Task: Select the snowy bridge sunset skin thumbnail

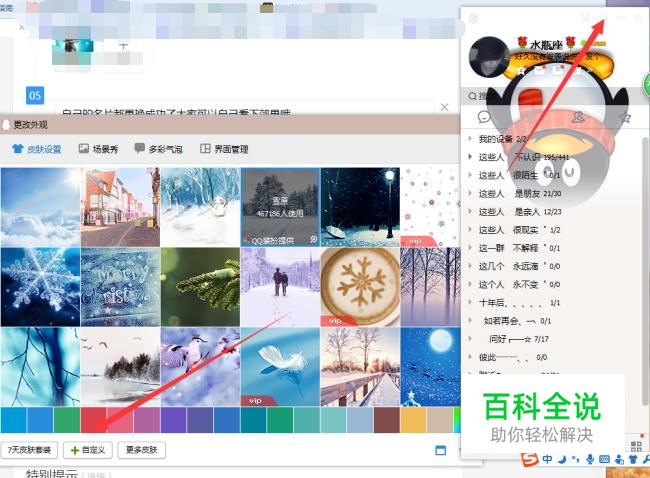Action: coord(360,367)
